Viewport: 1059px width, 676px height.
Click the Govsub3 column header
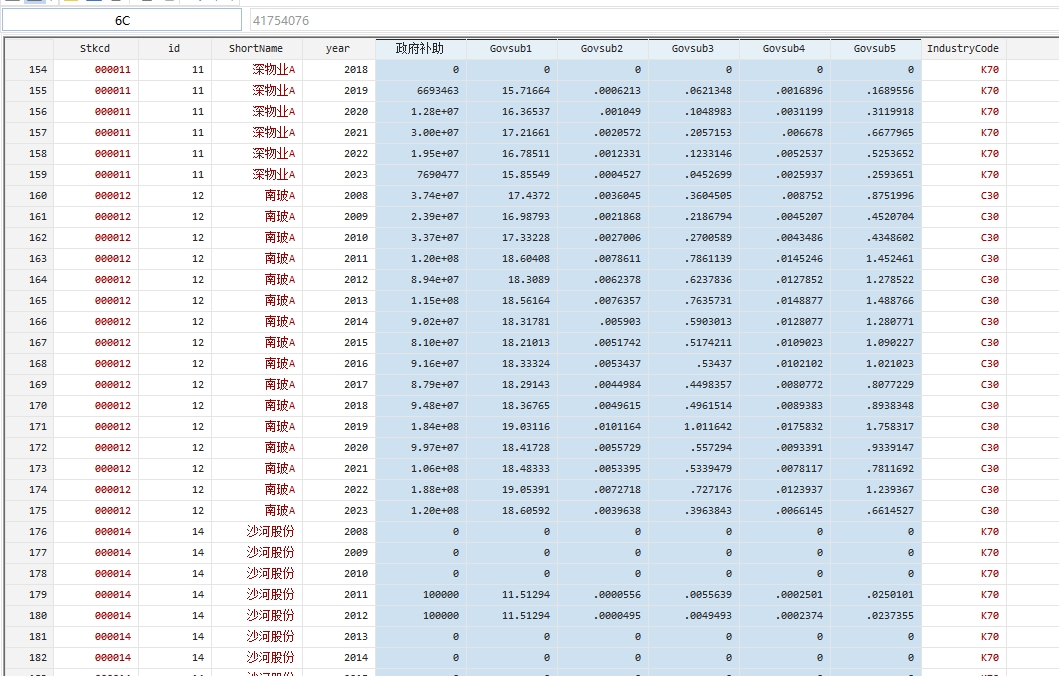tap(693, 48)
